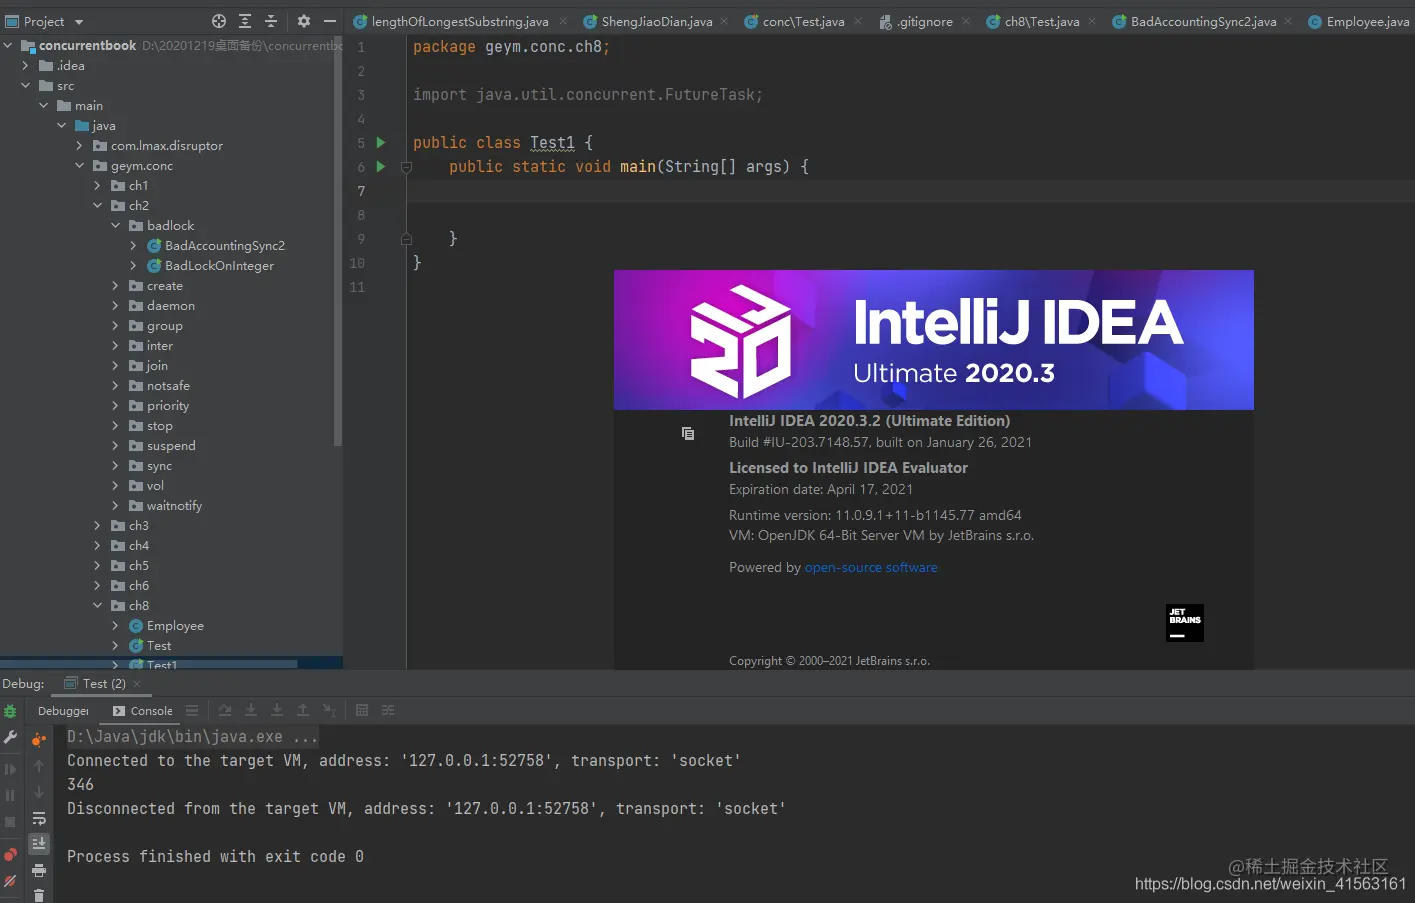1415x903 pixels.
Task: Click the Select Opened File locate icon
Action: [219, 21]
